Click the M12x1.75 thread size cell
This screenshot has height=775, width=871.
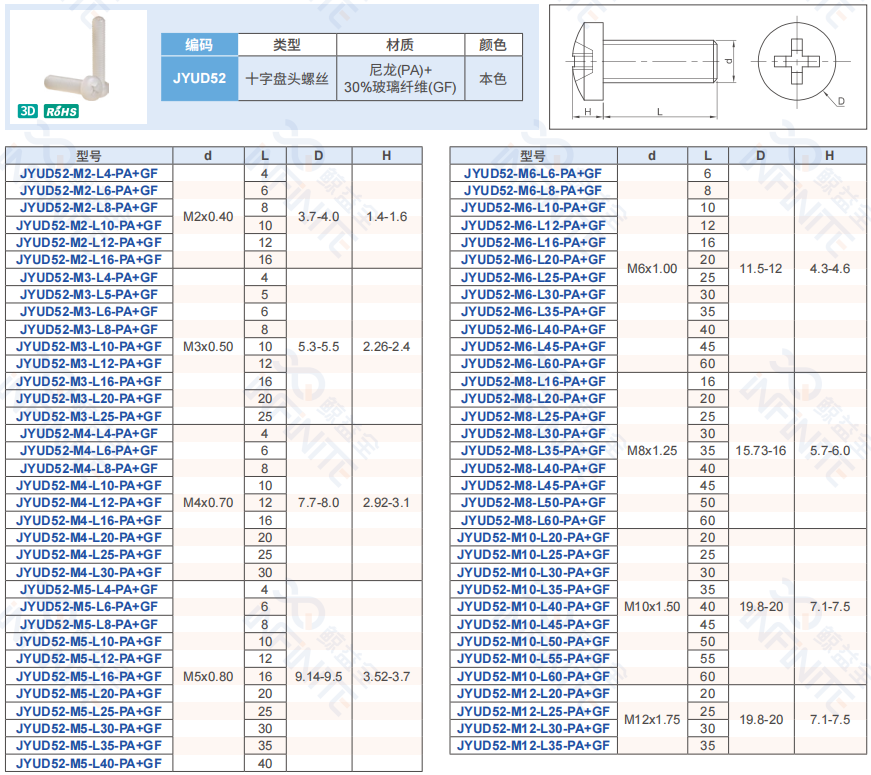[x=652, y=719]
